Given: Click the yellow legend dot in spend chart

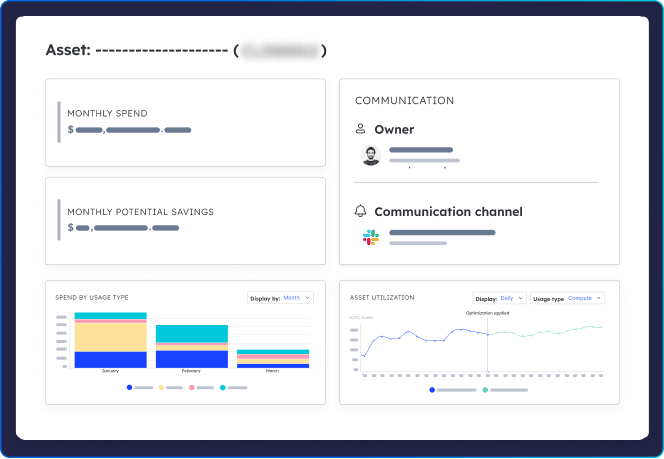Looking at the screenshot, I should tap(161, 387).
